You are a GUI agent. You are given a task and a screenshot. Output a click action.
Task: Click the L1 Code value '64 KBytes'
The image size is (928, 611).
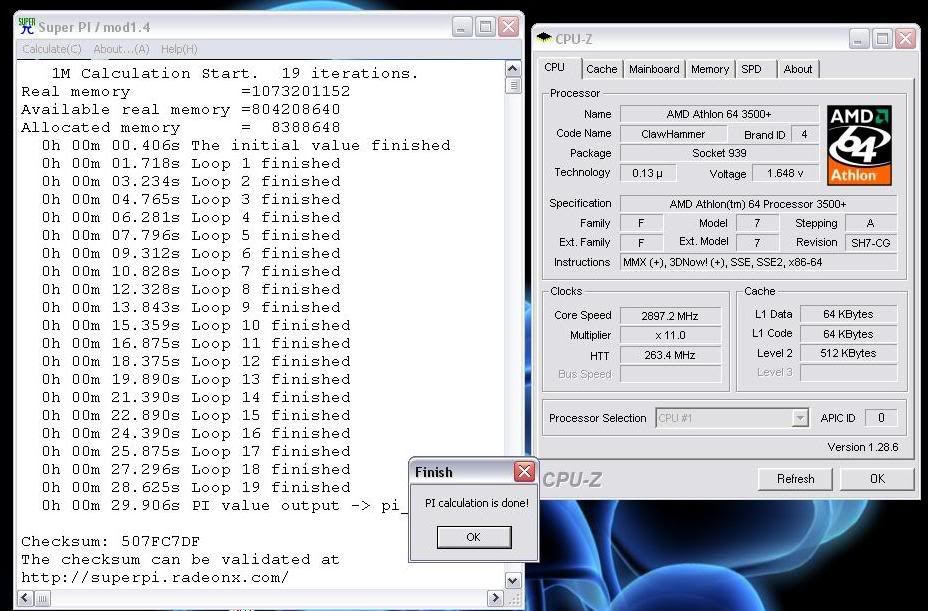[848, 334]
